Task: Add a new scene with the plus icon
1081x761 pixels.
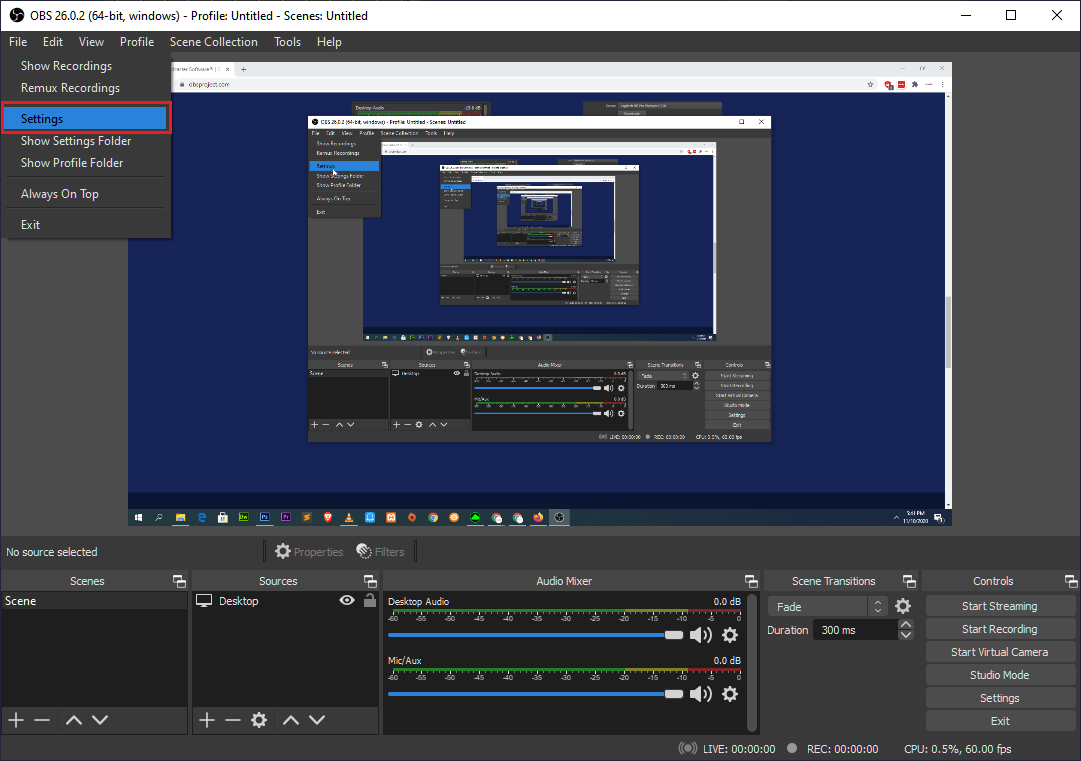Action: [16, 720]
